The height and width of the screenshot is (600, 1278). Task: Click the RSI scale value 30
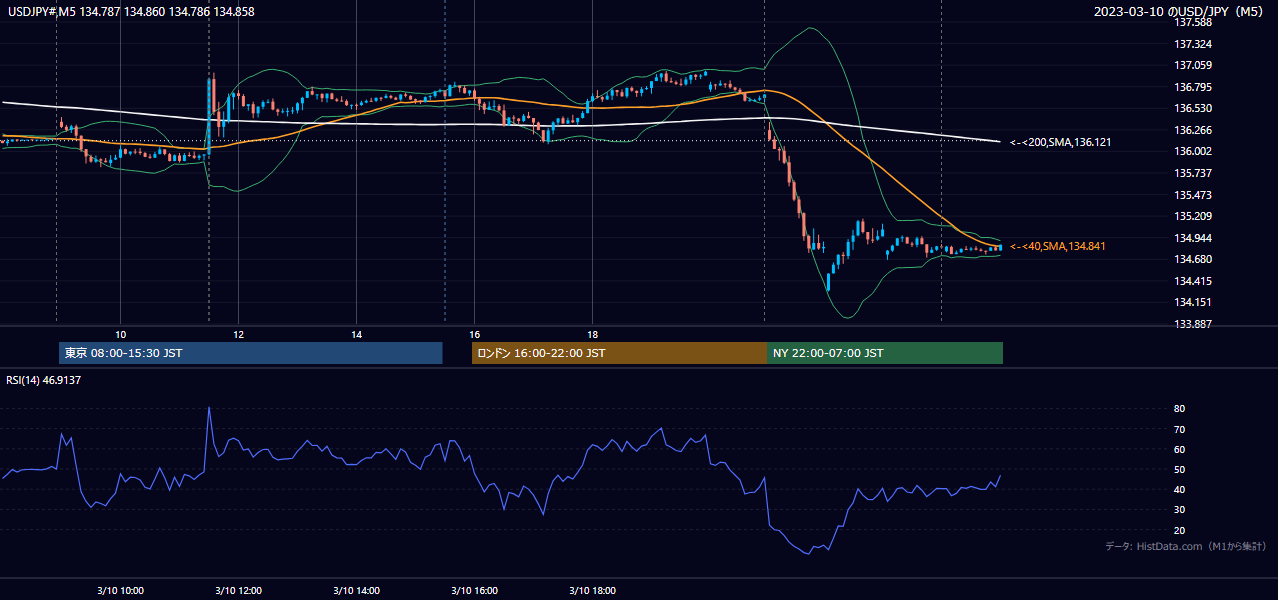click(x=1180, y=510)
